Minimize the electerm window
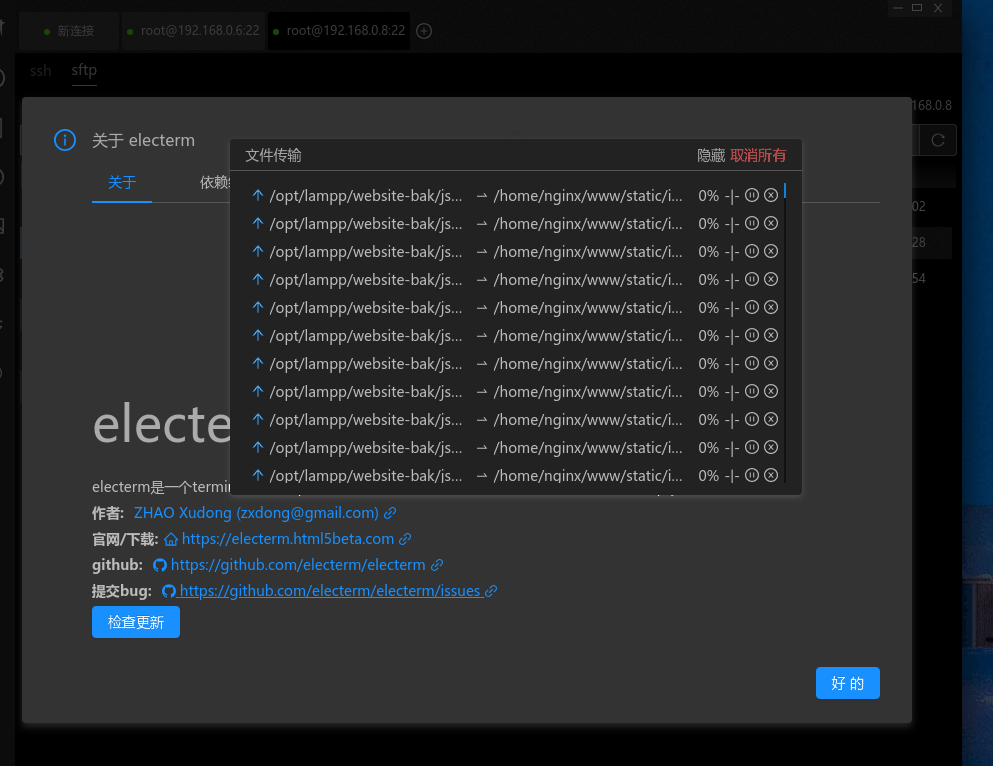 point(897,8)
